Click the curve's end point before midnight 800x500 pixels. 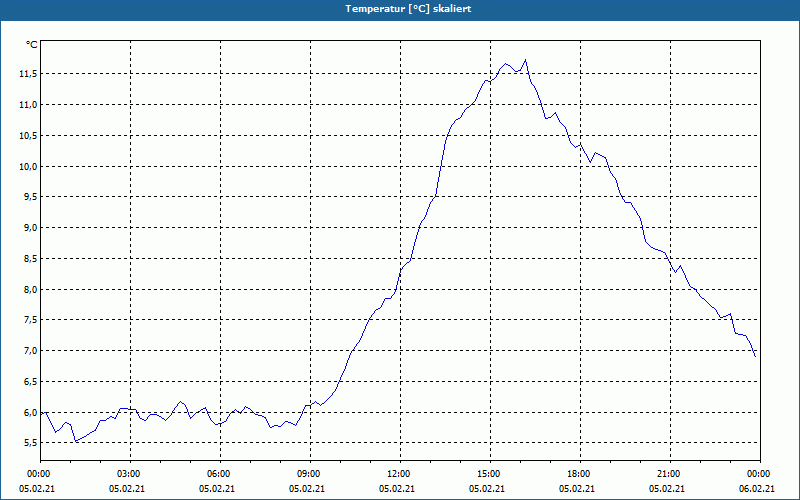click(755, 356)
